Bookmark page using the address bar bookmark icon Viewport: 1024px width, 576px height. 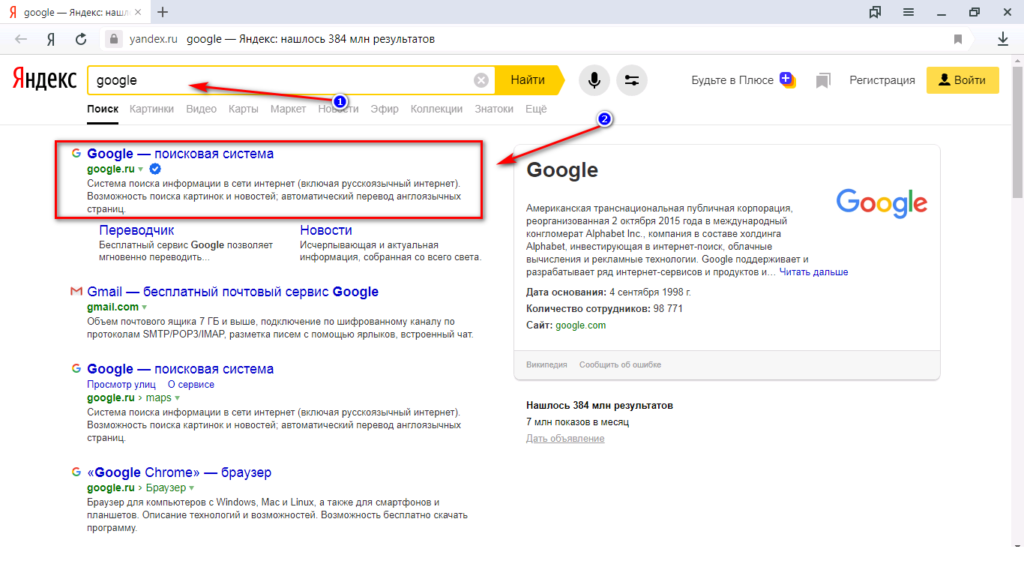(958, 39)
